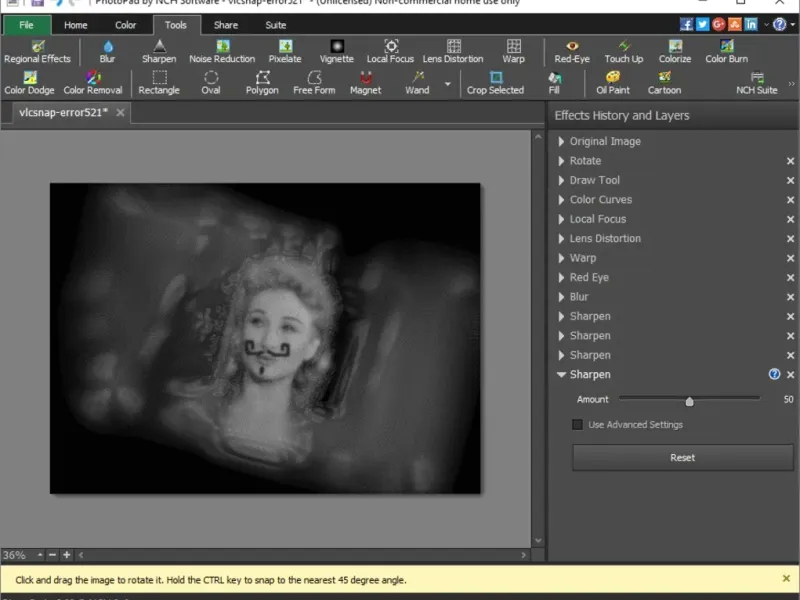Apply the Cartoon effect
The width and height of the screenshot is (800, 600).
tap(664, 82)
